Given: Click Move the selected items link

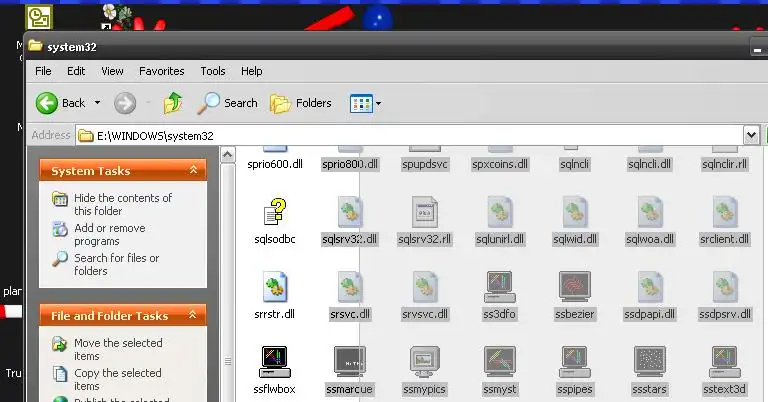Looking at the screenshot, I should [x=118, y=350].
